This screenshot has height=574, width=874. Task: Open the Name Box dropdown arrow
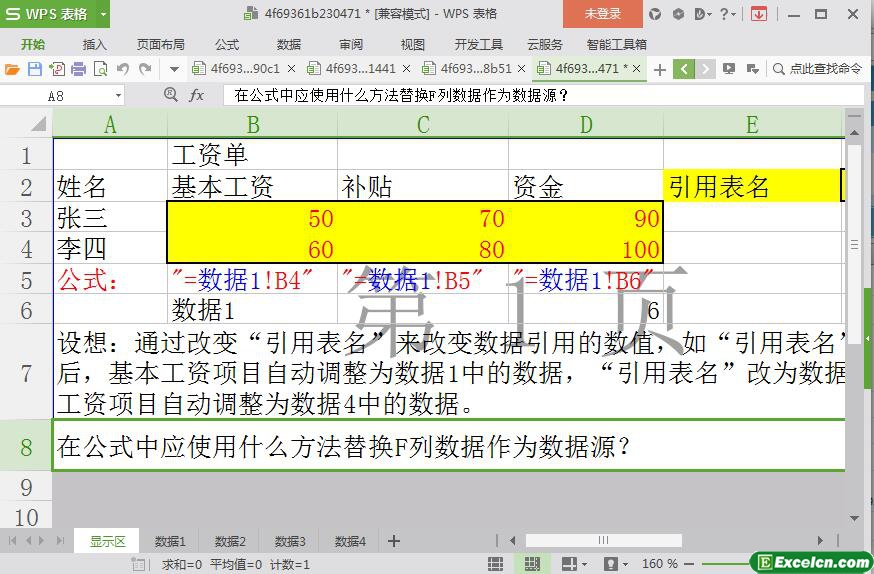click(x=118, y=95)
